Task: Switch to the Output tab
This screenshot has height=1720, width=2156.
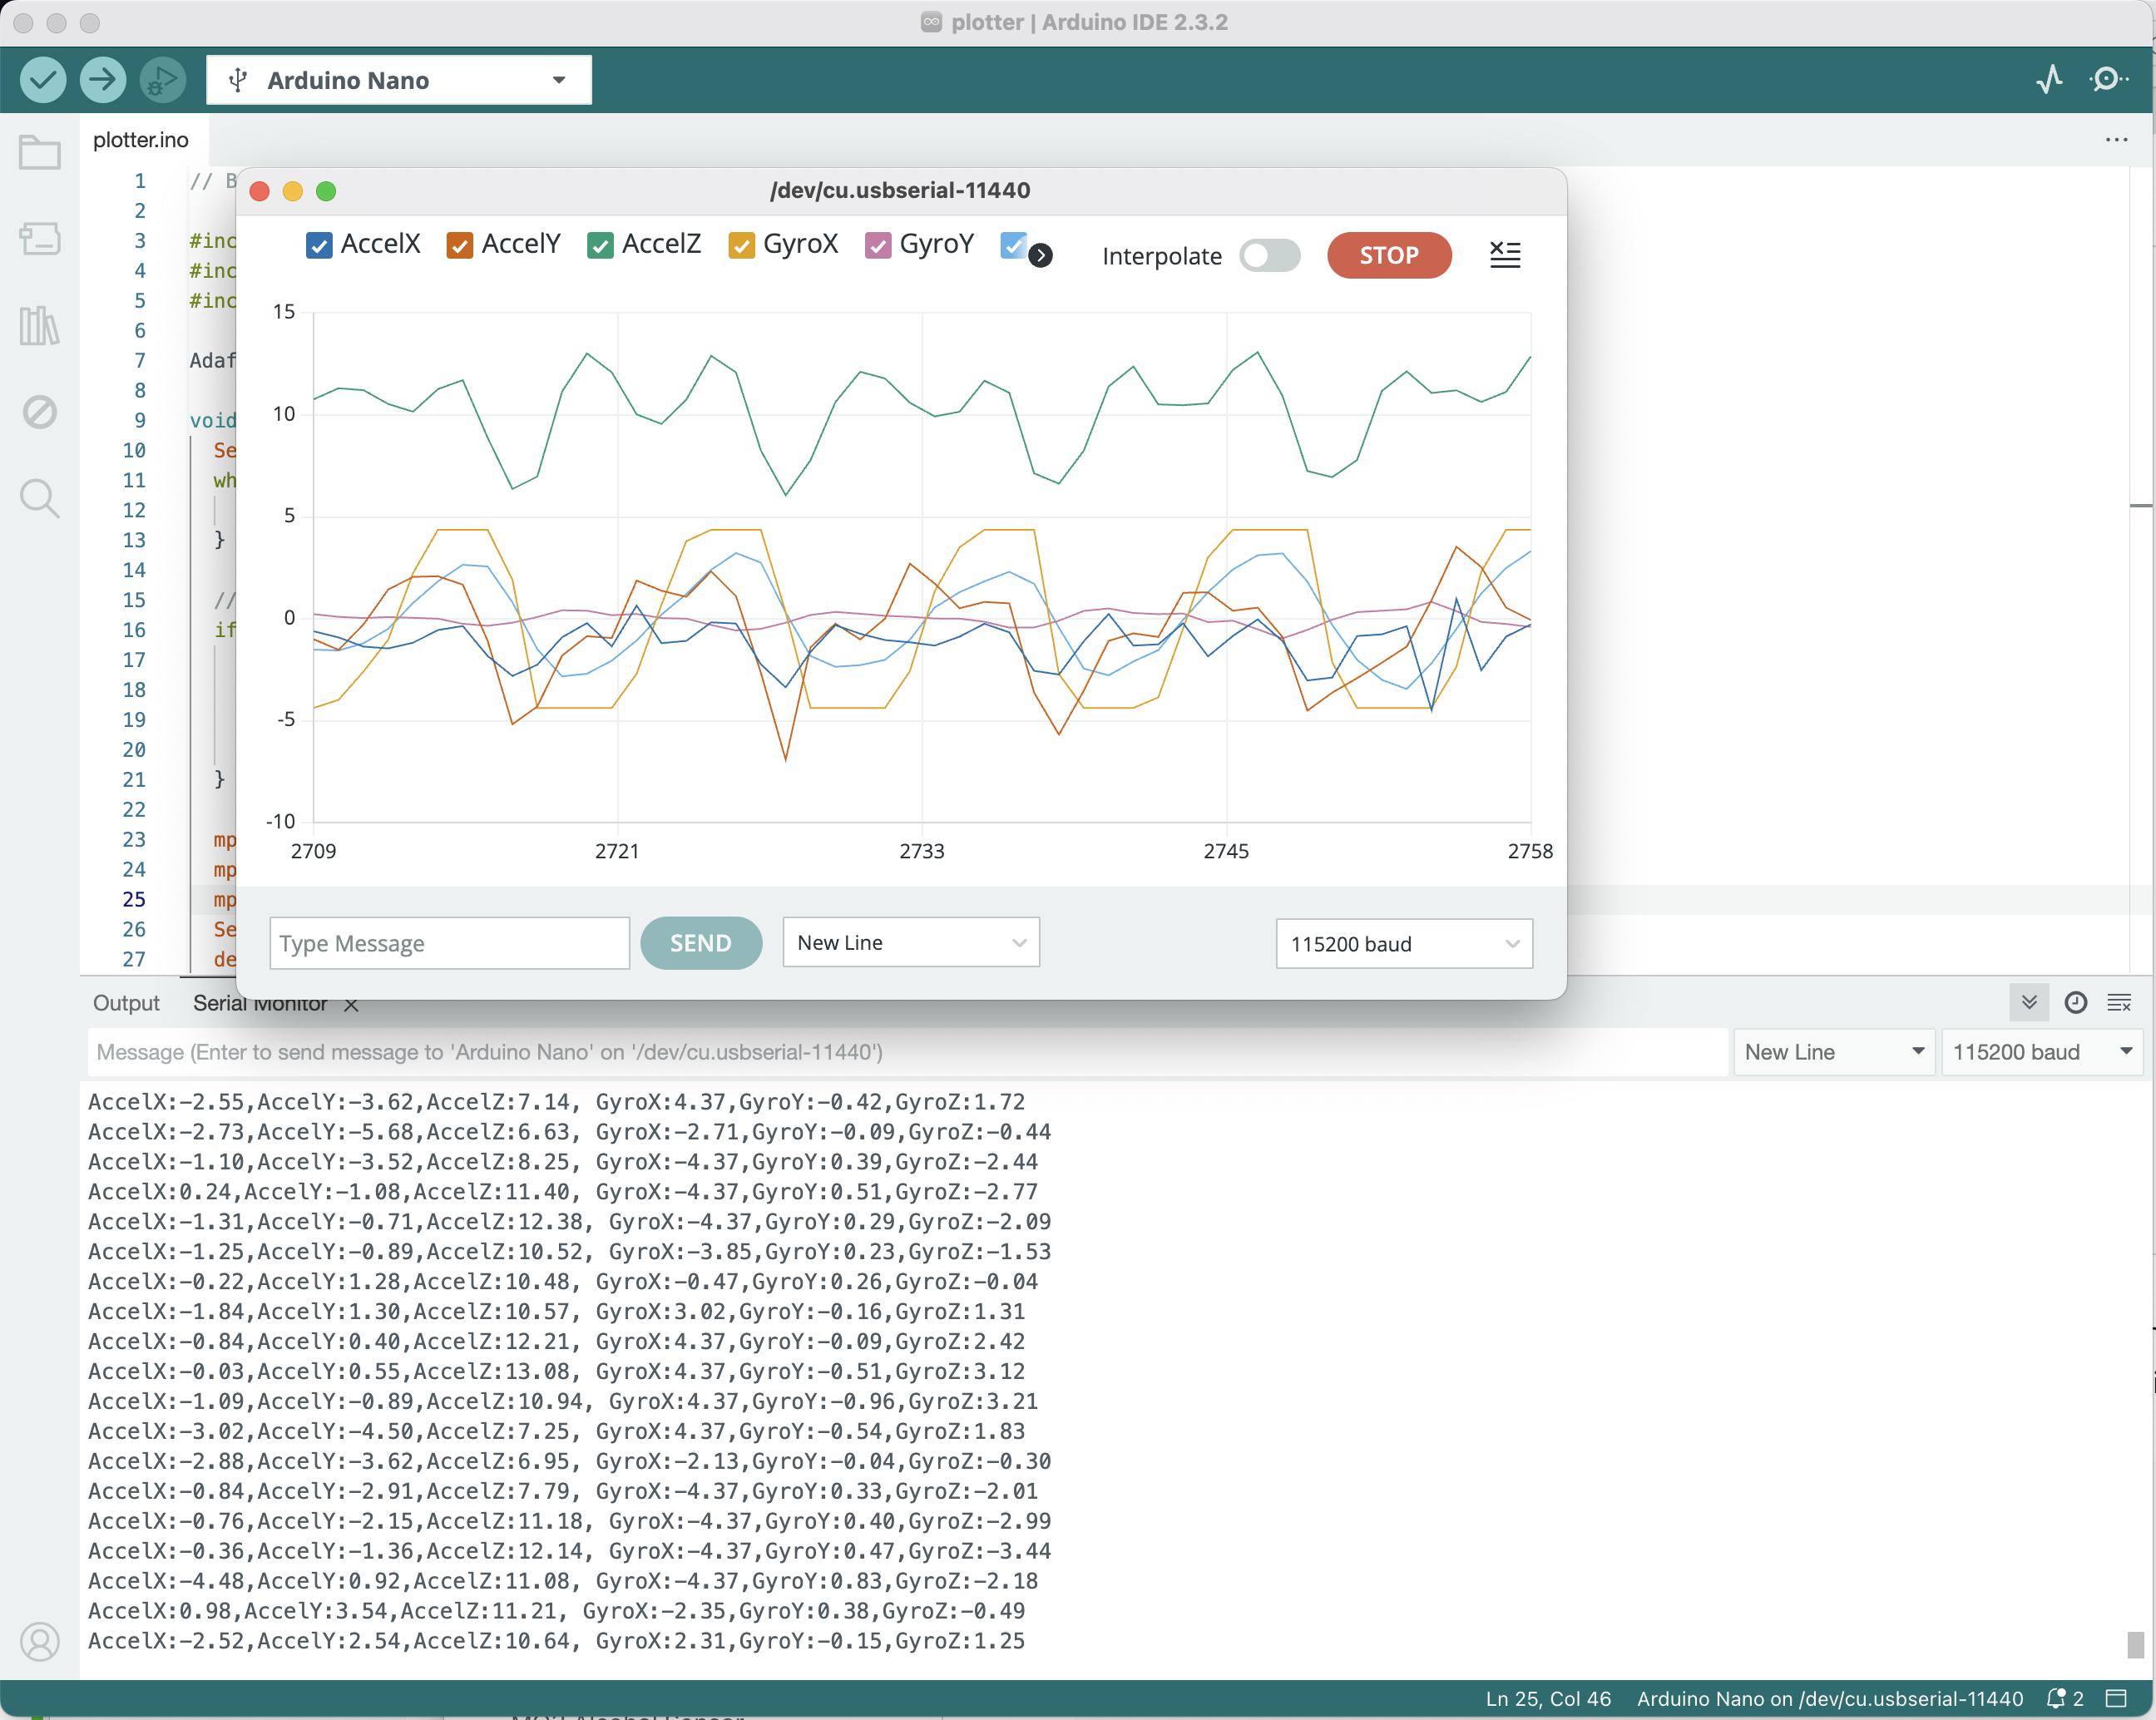Action: pyautogui.click(x=126, y=1003)
